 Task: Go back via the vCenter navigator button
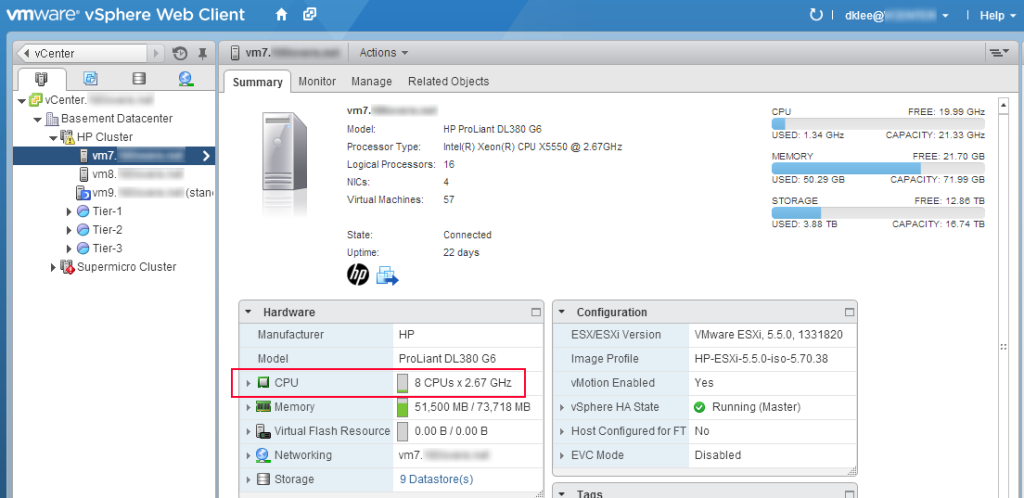pos(82,53)
